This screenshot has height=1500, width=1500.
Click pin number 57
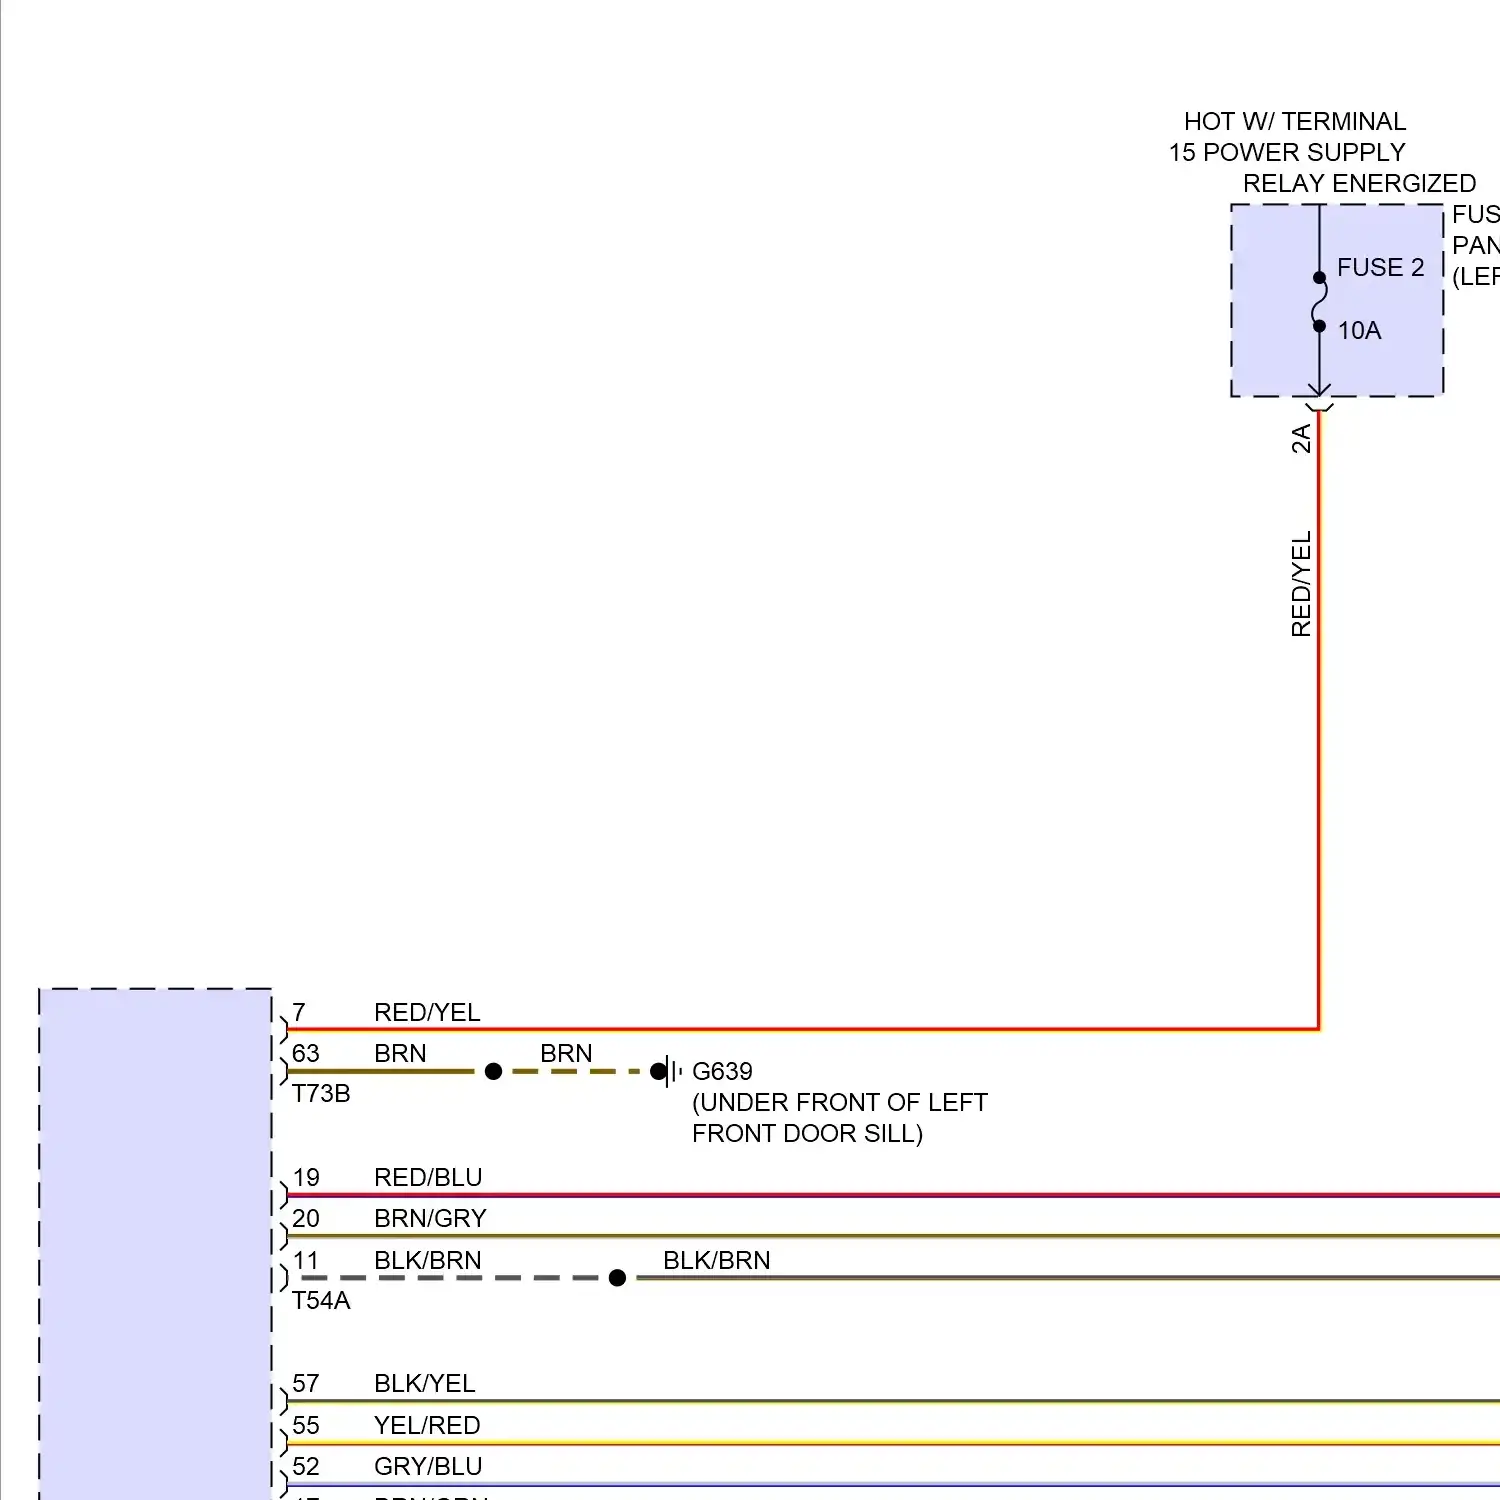pyautogui.click(x=306, y=1384)
